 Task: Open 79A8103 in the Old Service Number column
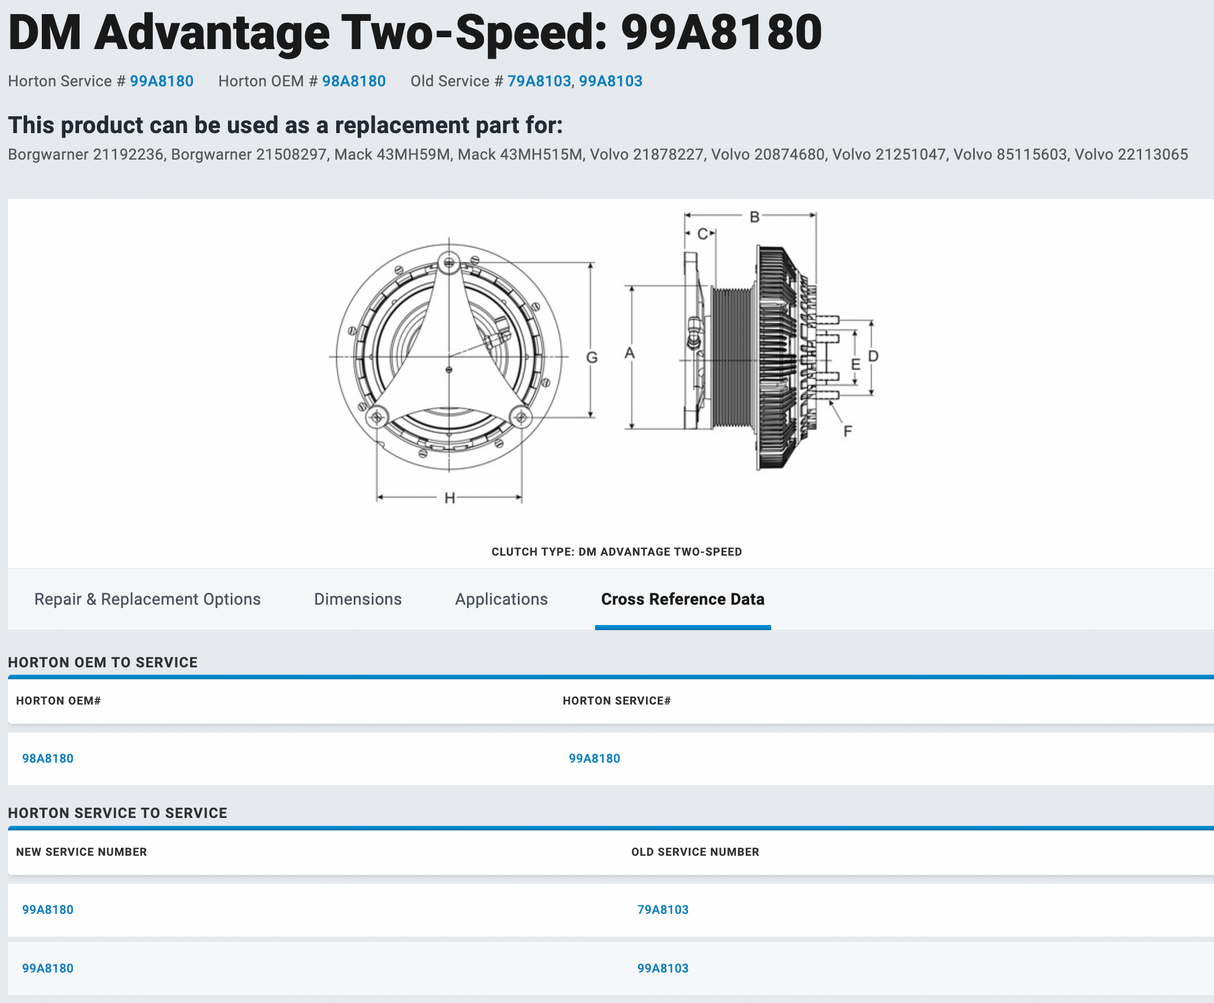(x=662, y=909)
